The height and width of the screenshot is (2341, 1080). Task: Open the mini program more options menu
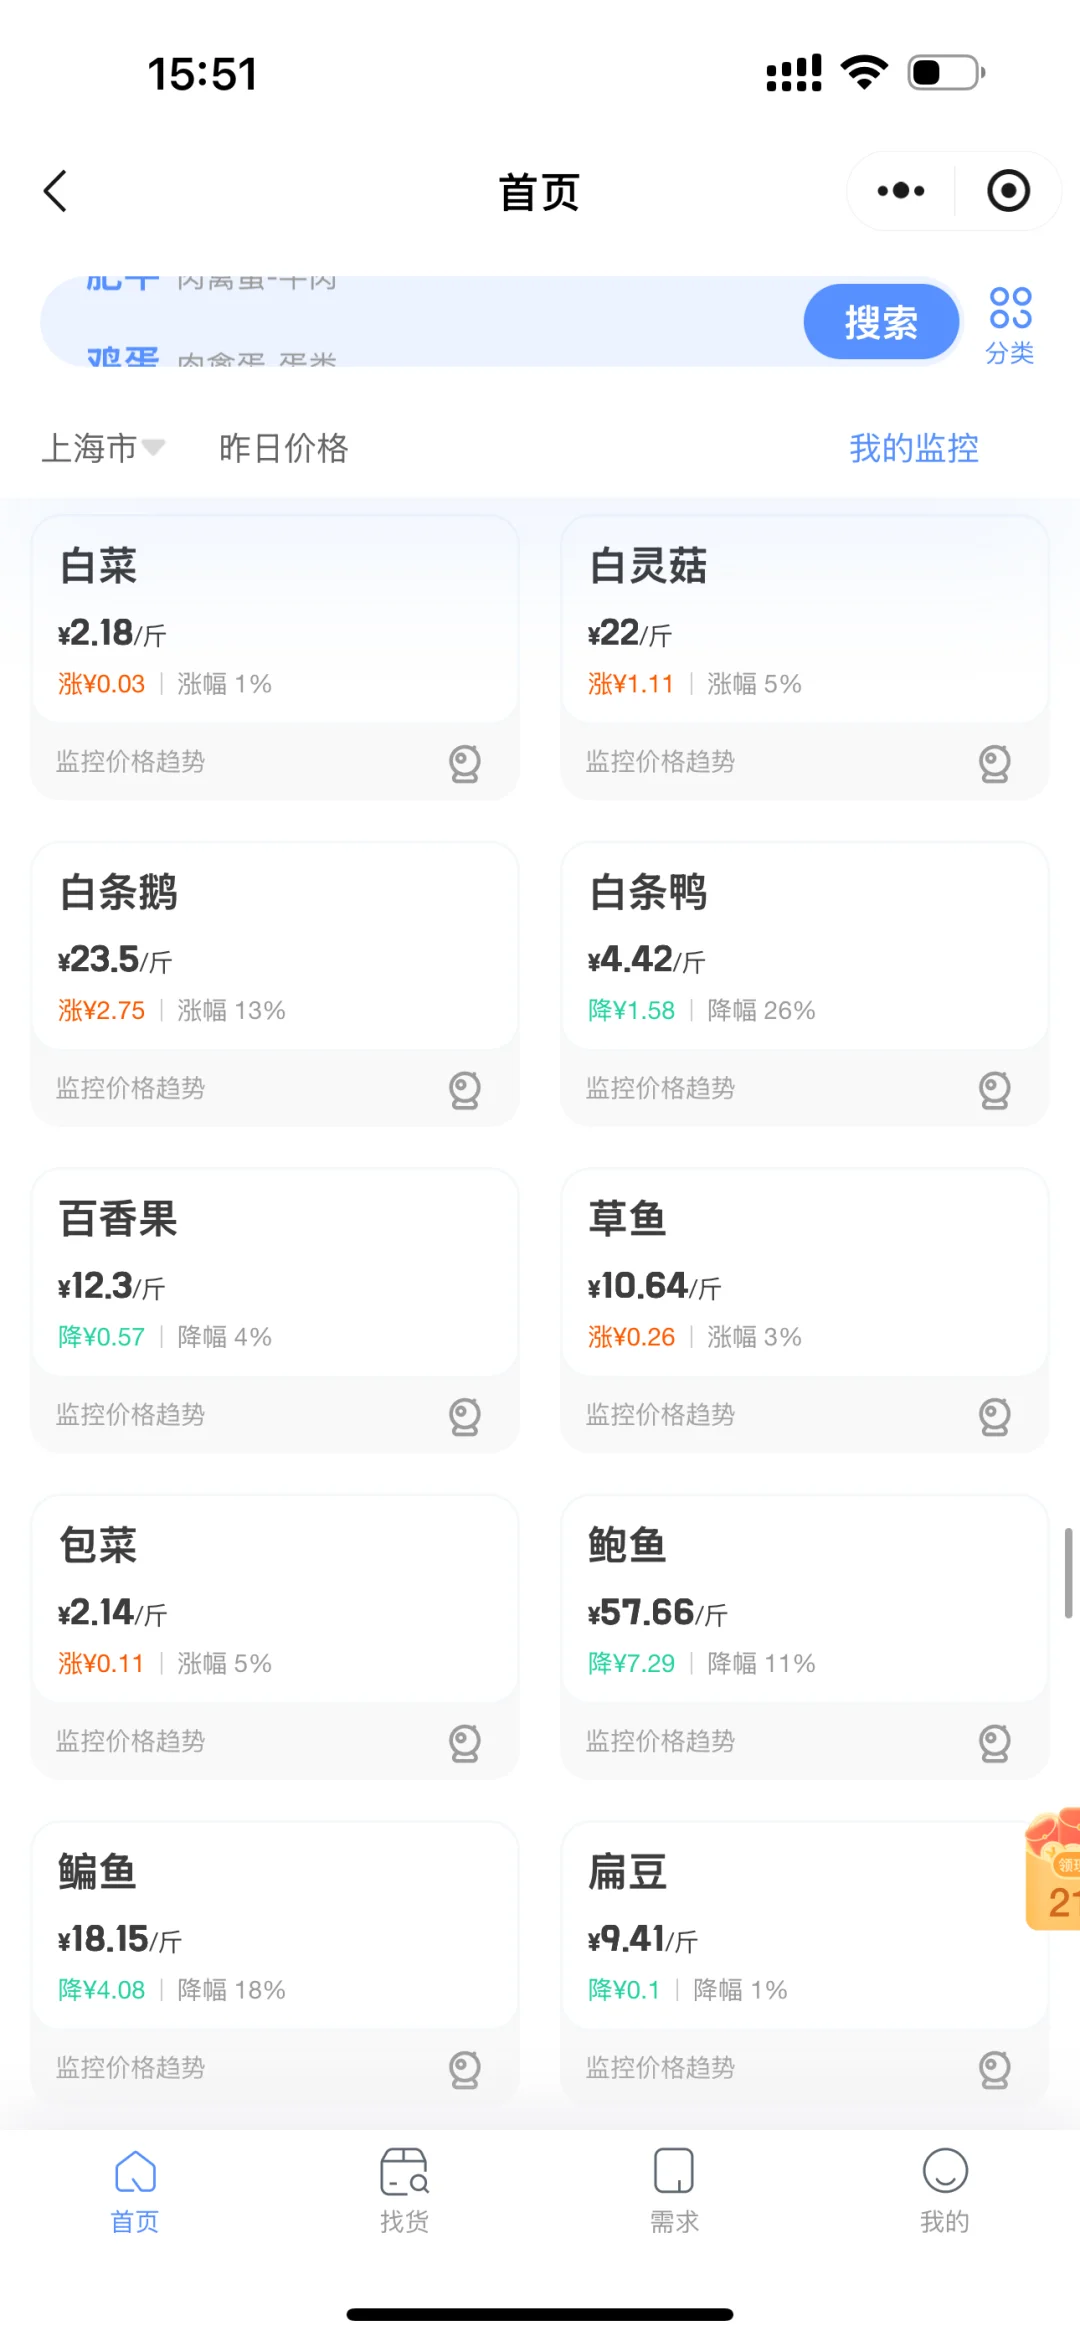[x=900, y=191]
